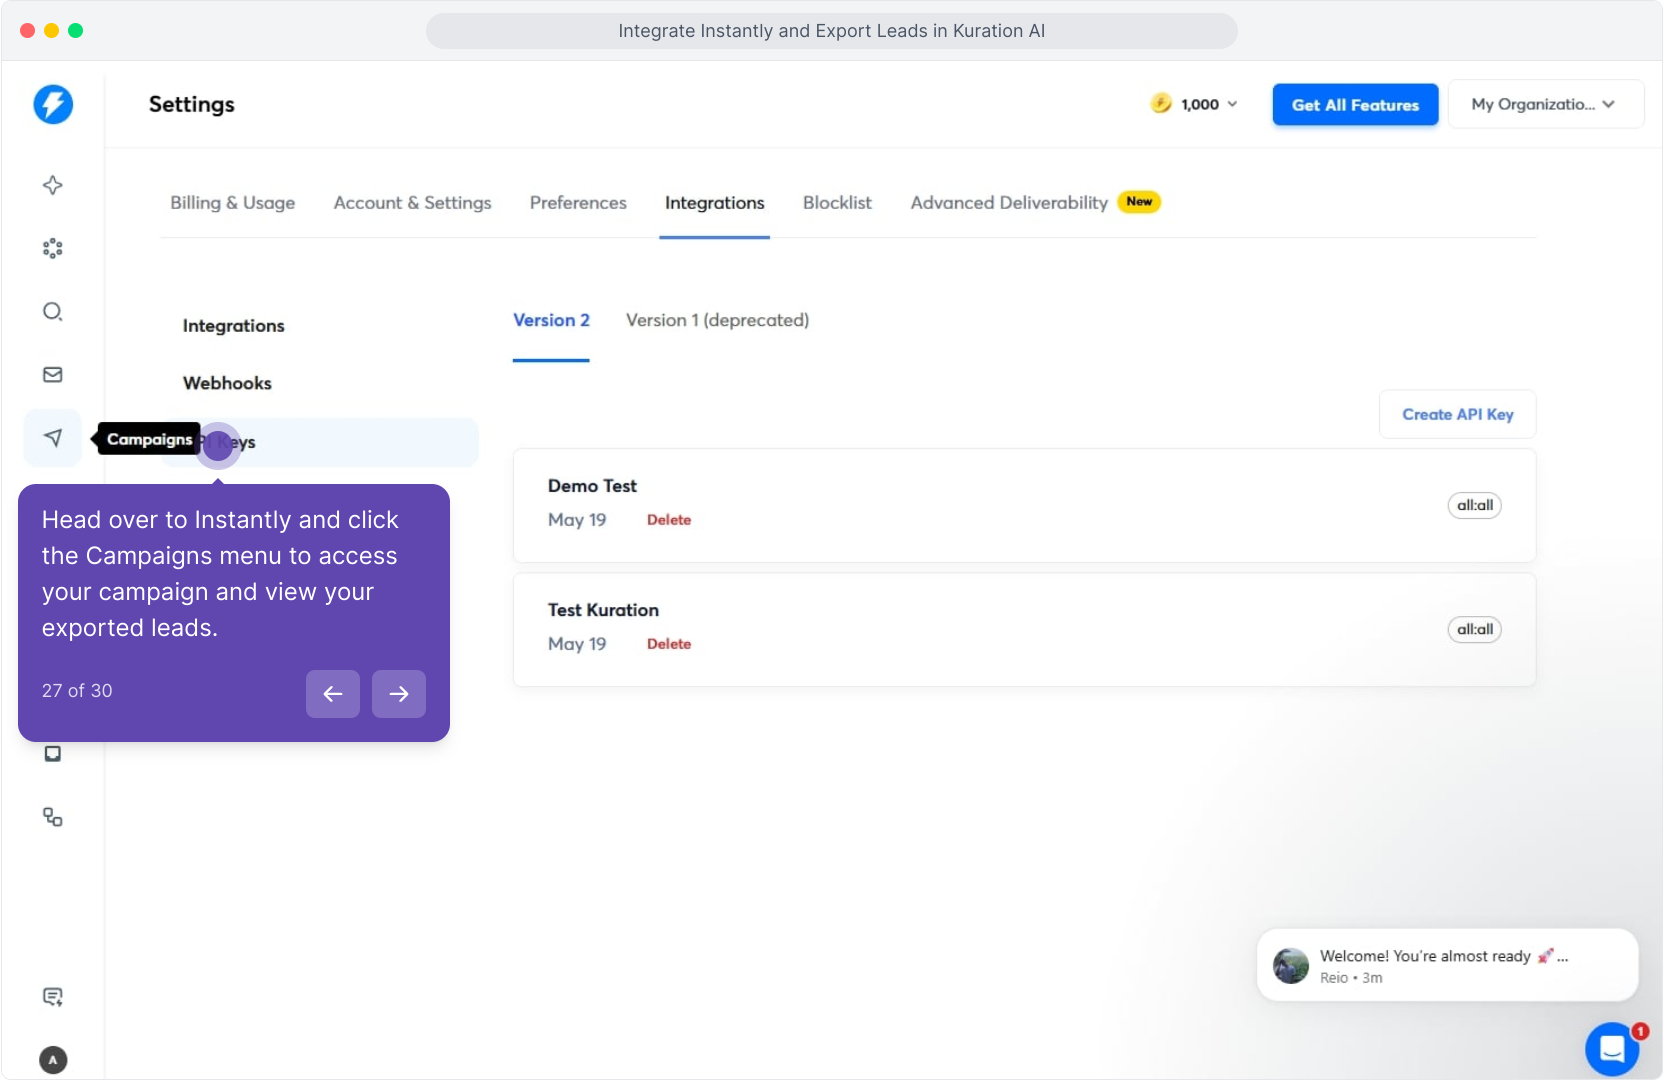This screenshot has width=1664, height=1080.
Task: Select the Version 2 tab
Action: (551, 320)
